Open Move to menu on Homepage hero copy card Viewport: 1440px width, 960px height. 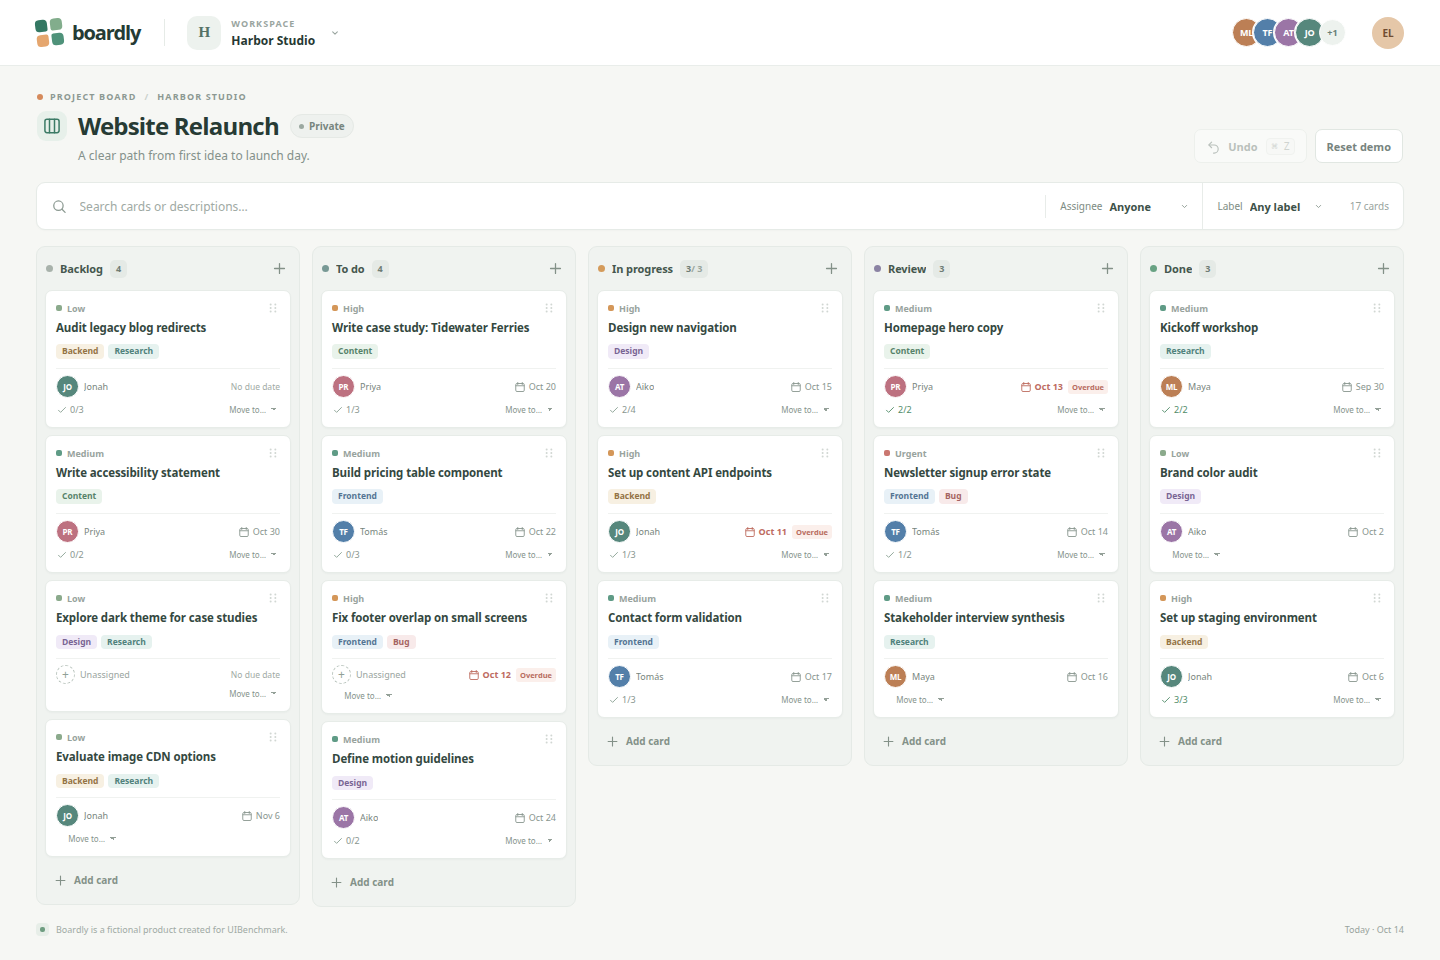1081,410
